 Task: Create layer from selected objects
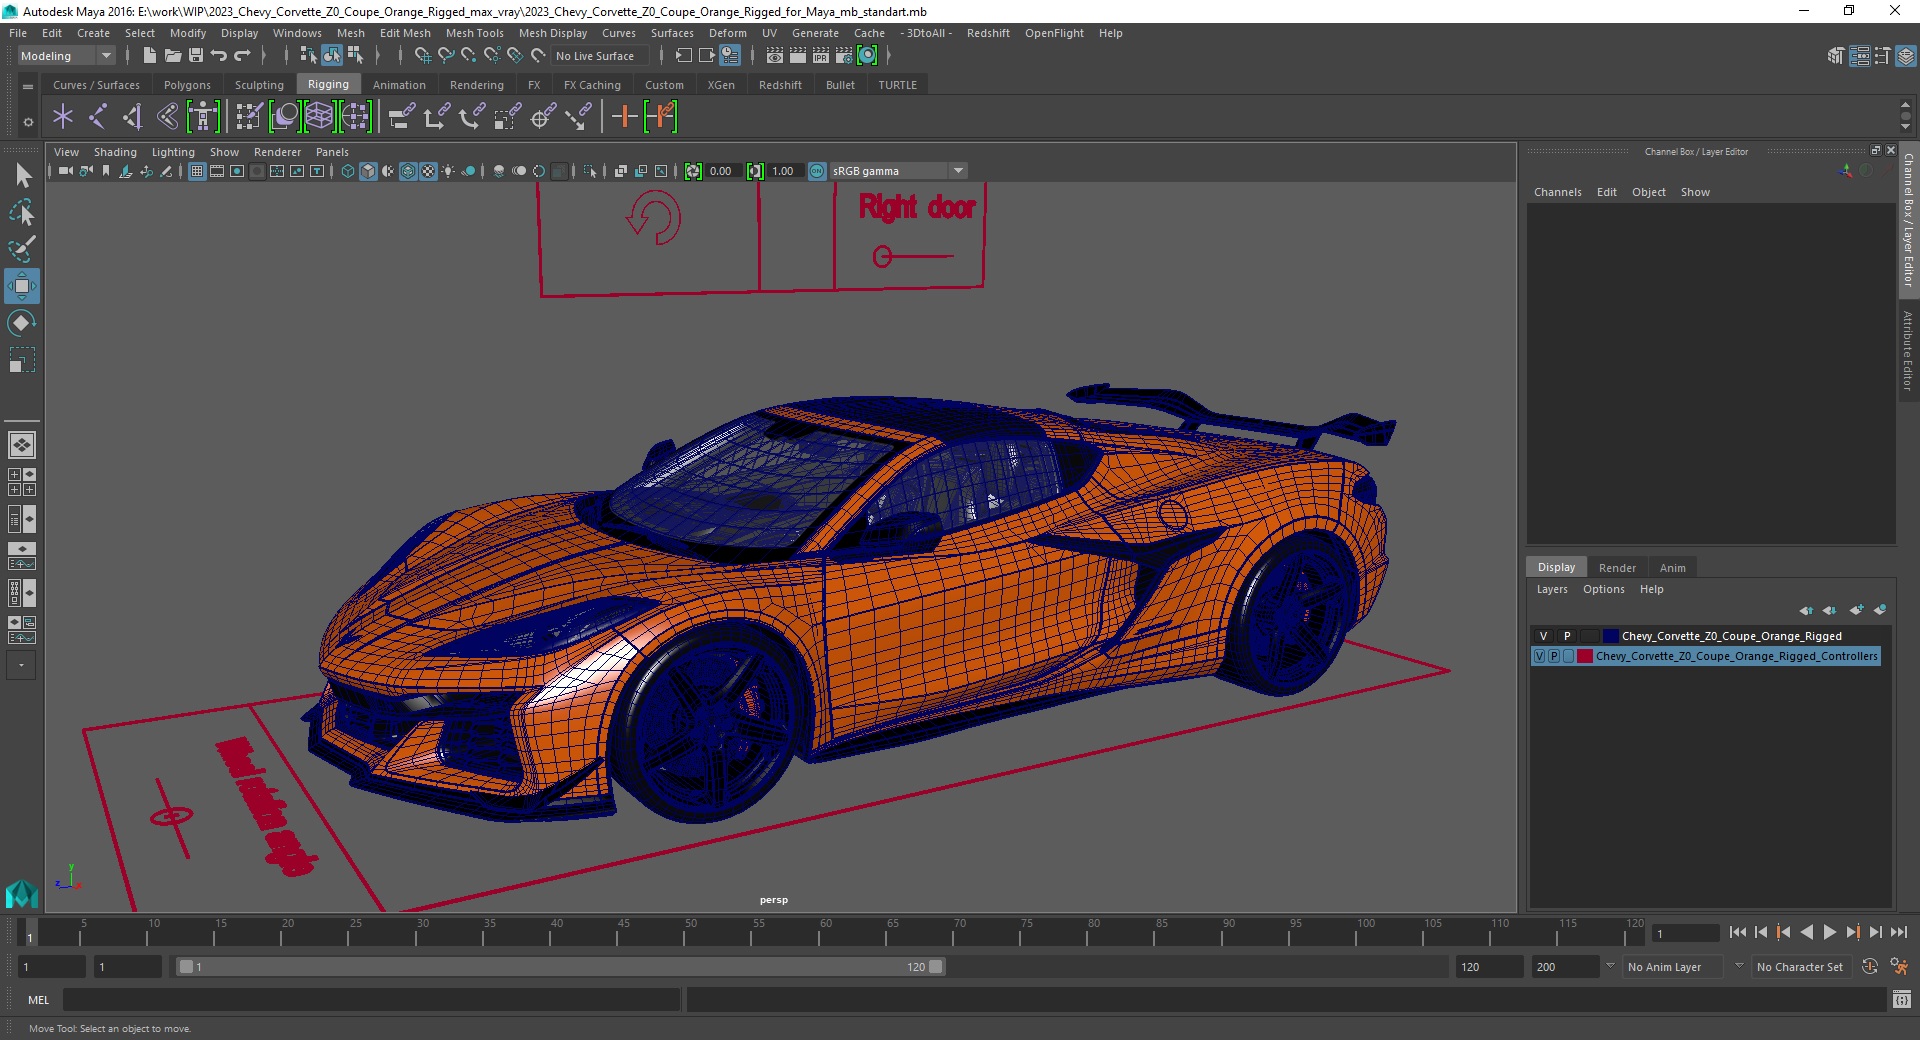[1880, 610]
